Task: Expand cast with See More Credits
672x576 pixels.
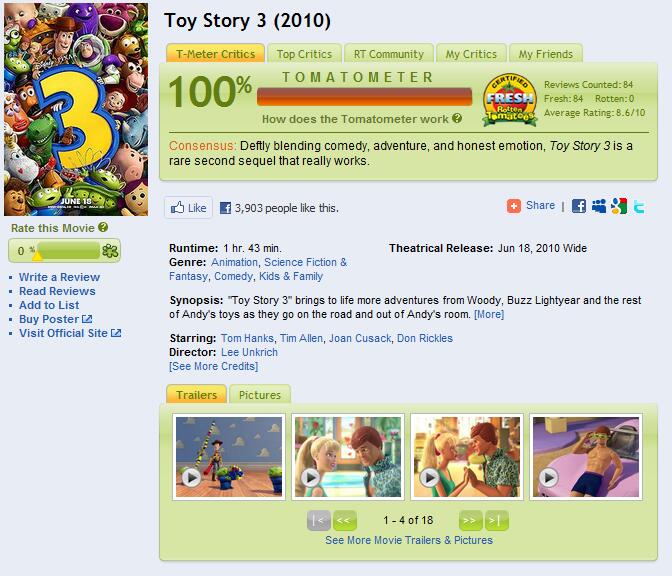Action: pyautogui.click(x=213, y=366)
